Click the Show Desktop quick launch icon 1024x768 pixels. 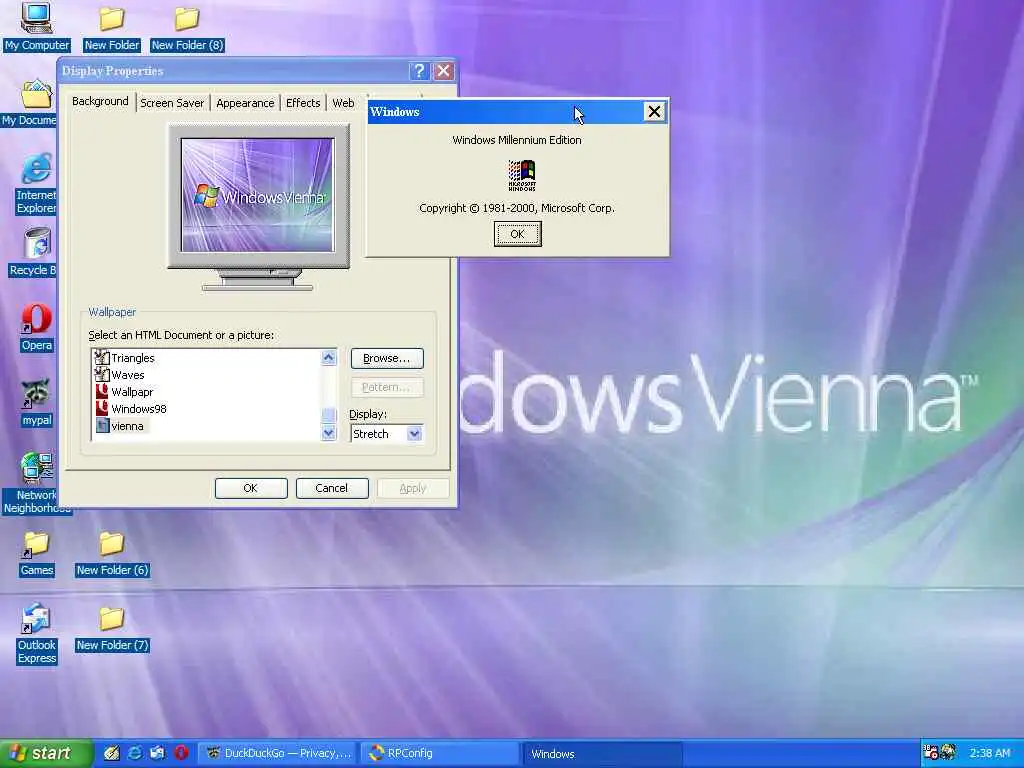(112, 753)
